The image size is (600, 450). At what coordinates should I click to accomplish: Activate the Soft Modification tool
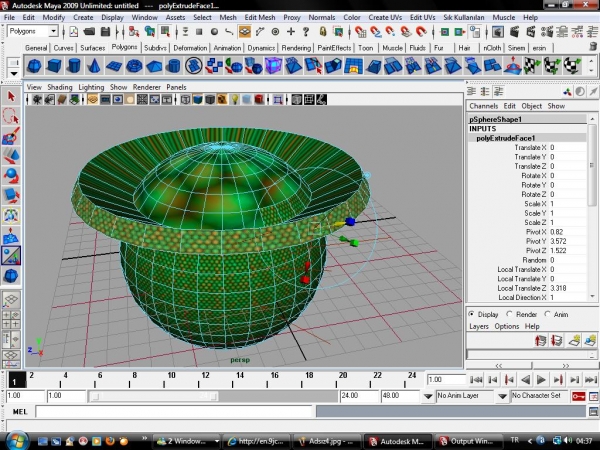(11, 236)
